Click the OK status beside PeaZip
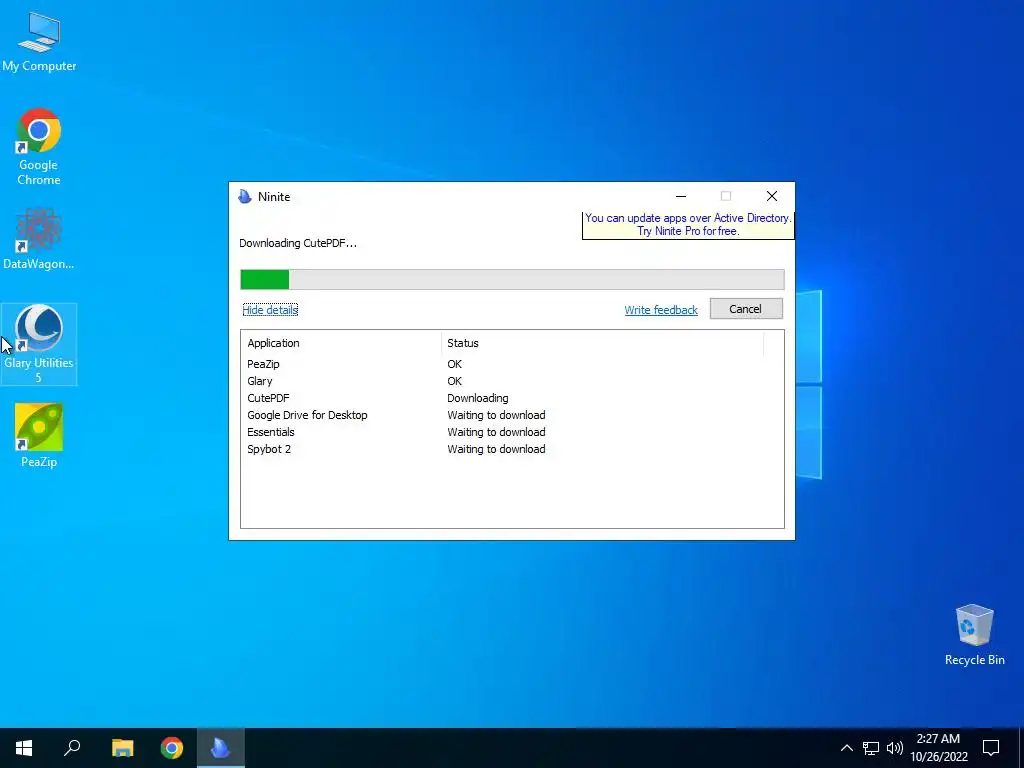This screenshot has width=1024, height=768. (455, 364)
